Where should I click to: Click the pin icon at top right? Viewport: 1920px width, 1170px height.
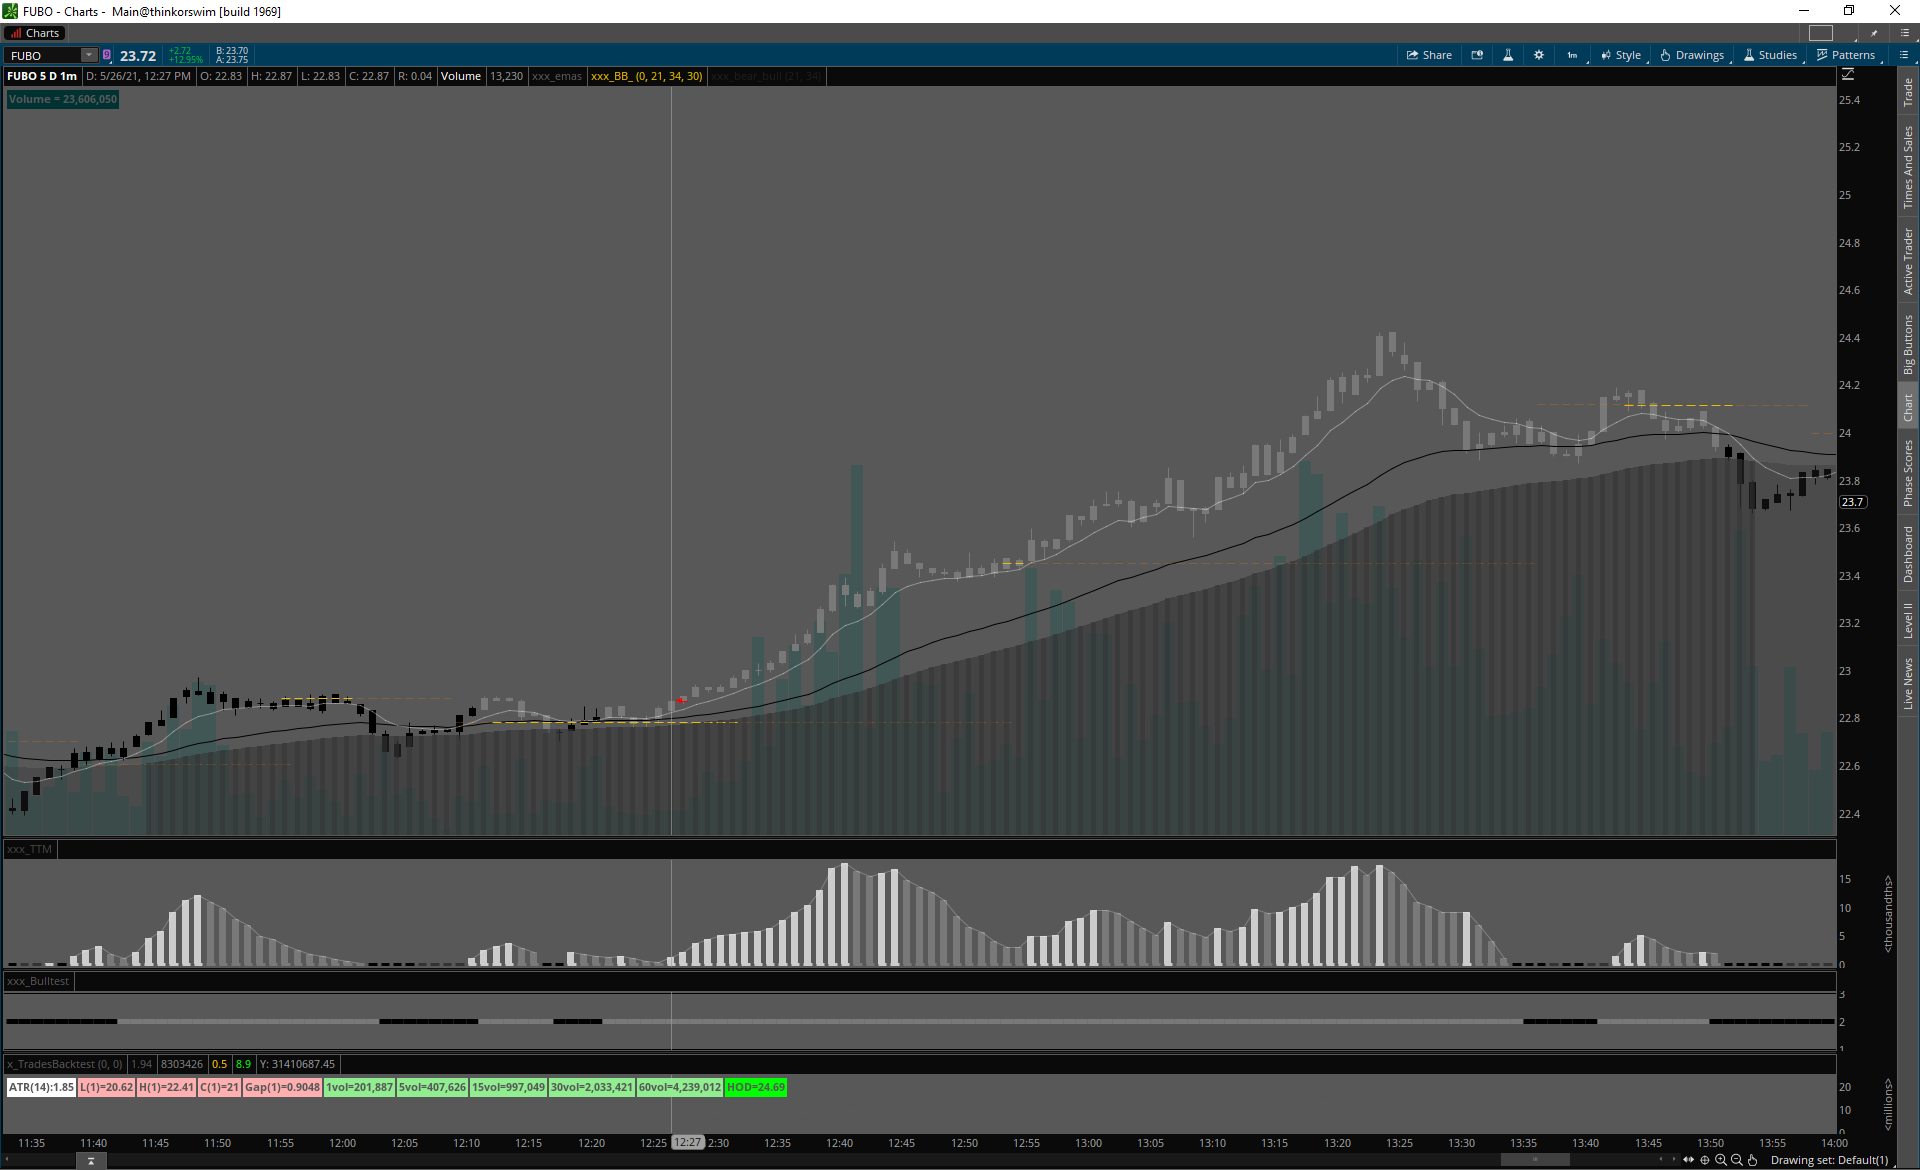tap(1874, 33)
